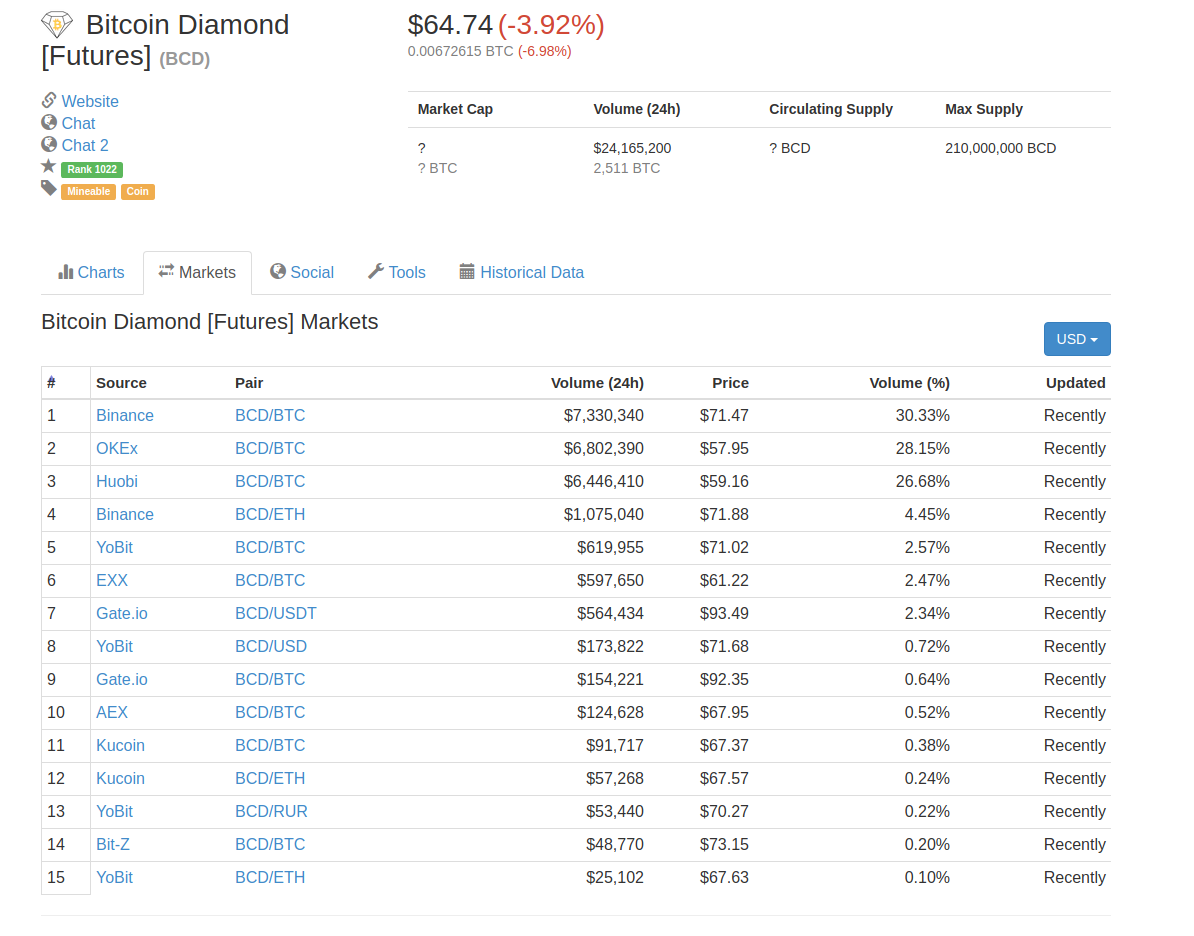Open AEX source link
Viewport: 1194px width, 936px height.
coord(112,713)
